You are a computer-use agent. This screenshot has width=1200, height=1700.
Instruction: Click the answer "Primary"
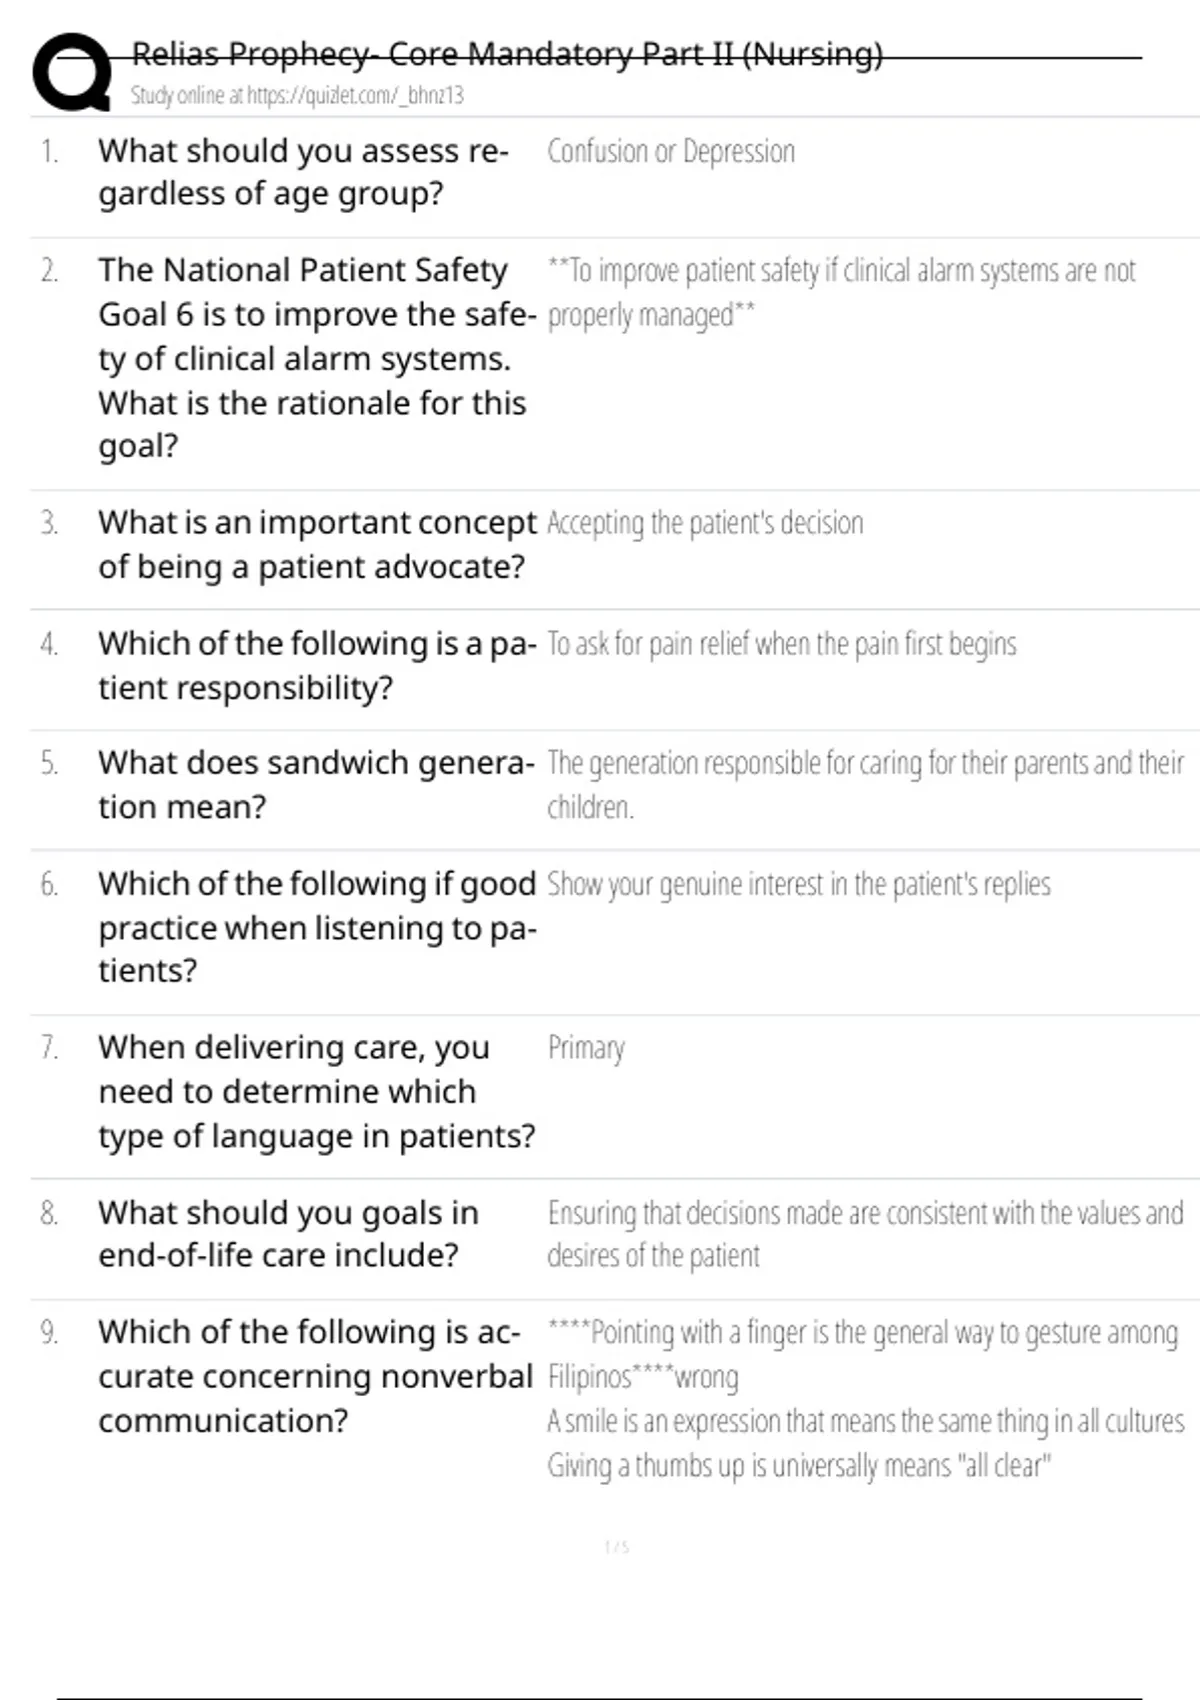(586, 1048)
